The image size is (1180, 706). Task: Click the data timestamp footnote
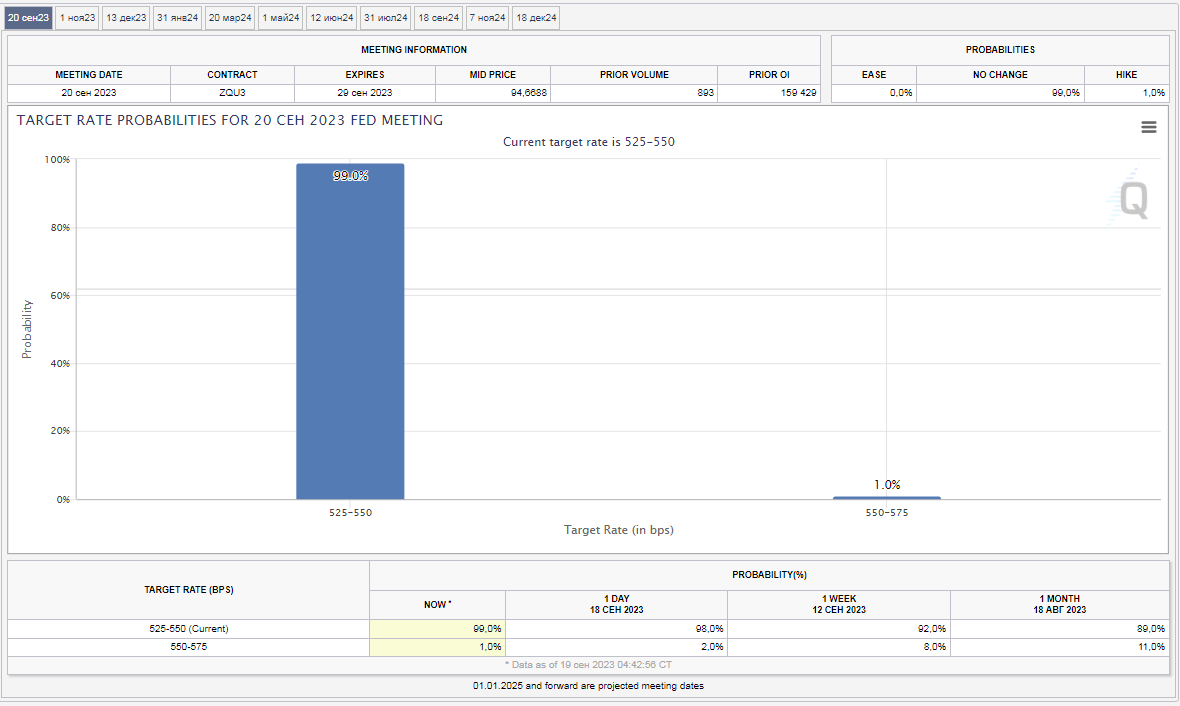point(588,665)
